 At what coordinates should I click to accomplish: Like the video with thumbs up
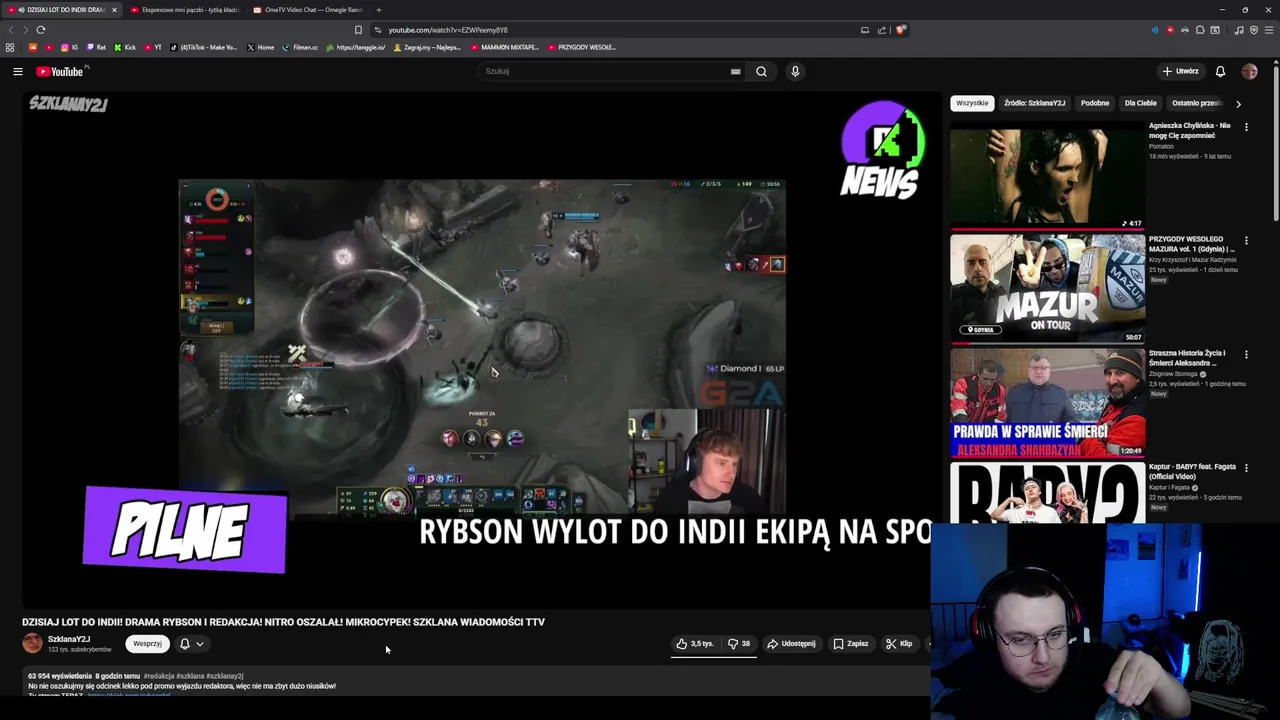(694, 644)
